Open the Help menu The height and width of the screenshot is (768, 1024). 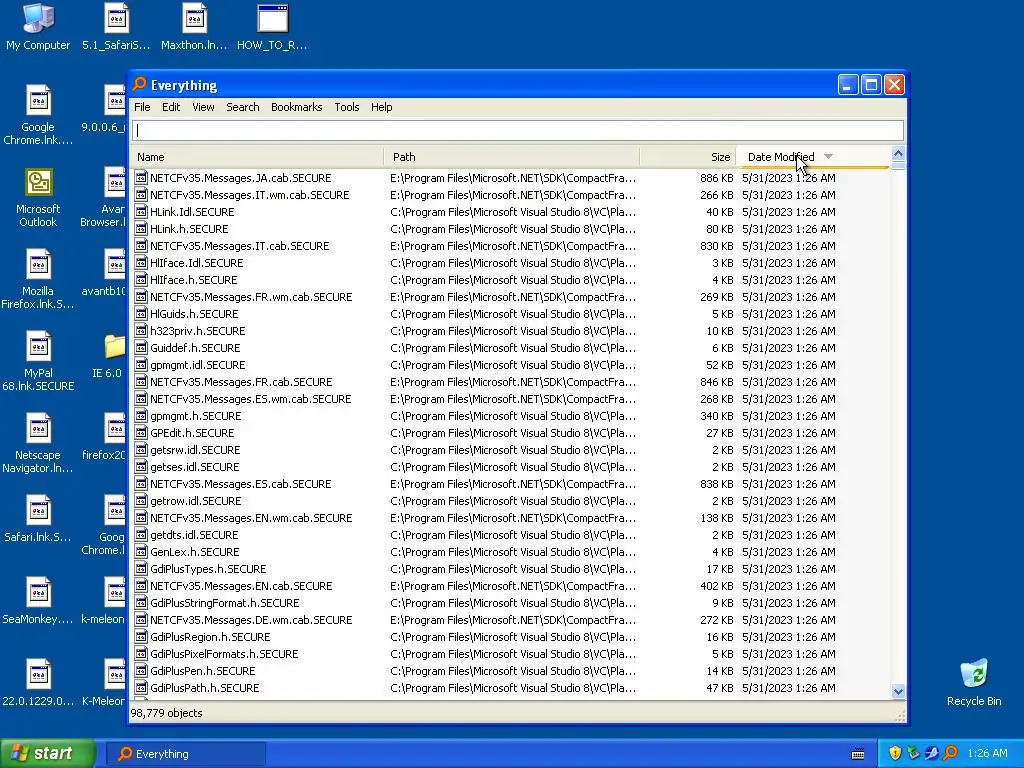381,107
